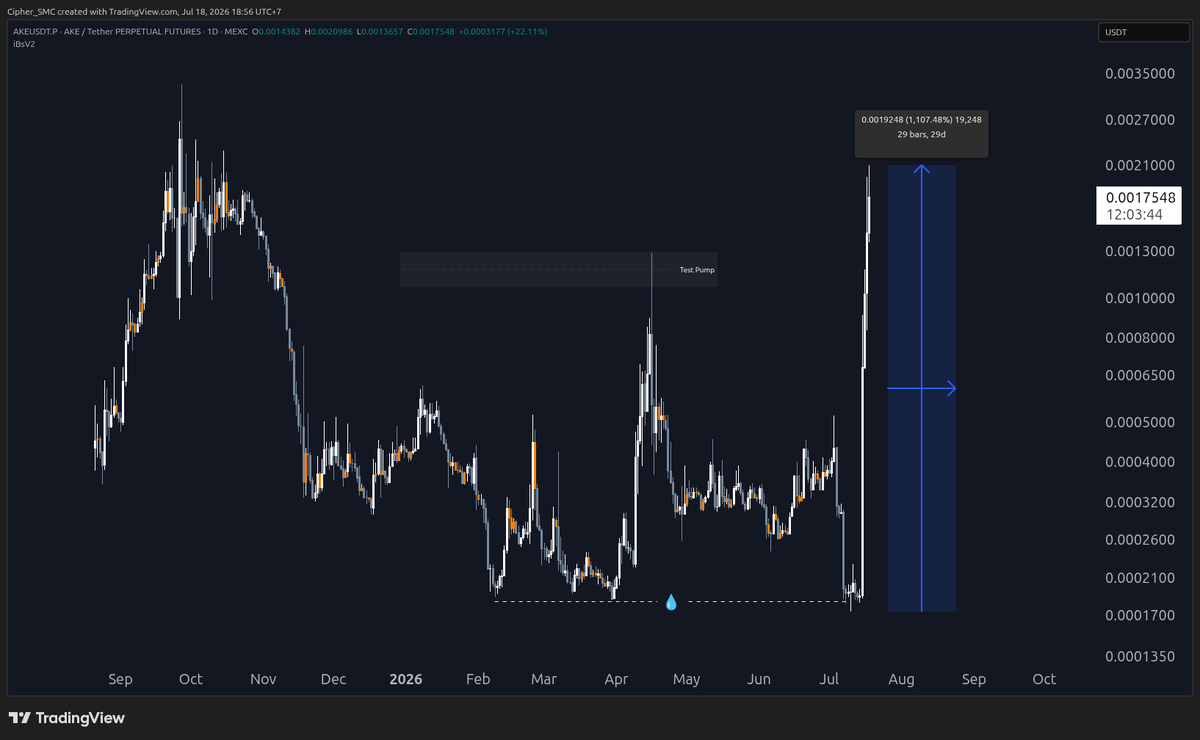This screenshot has height=740, width=1200.
Task: Click the 0.0006500 price axis label
Action: tap(1140, 375)
